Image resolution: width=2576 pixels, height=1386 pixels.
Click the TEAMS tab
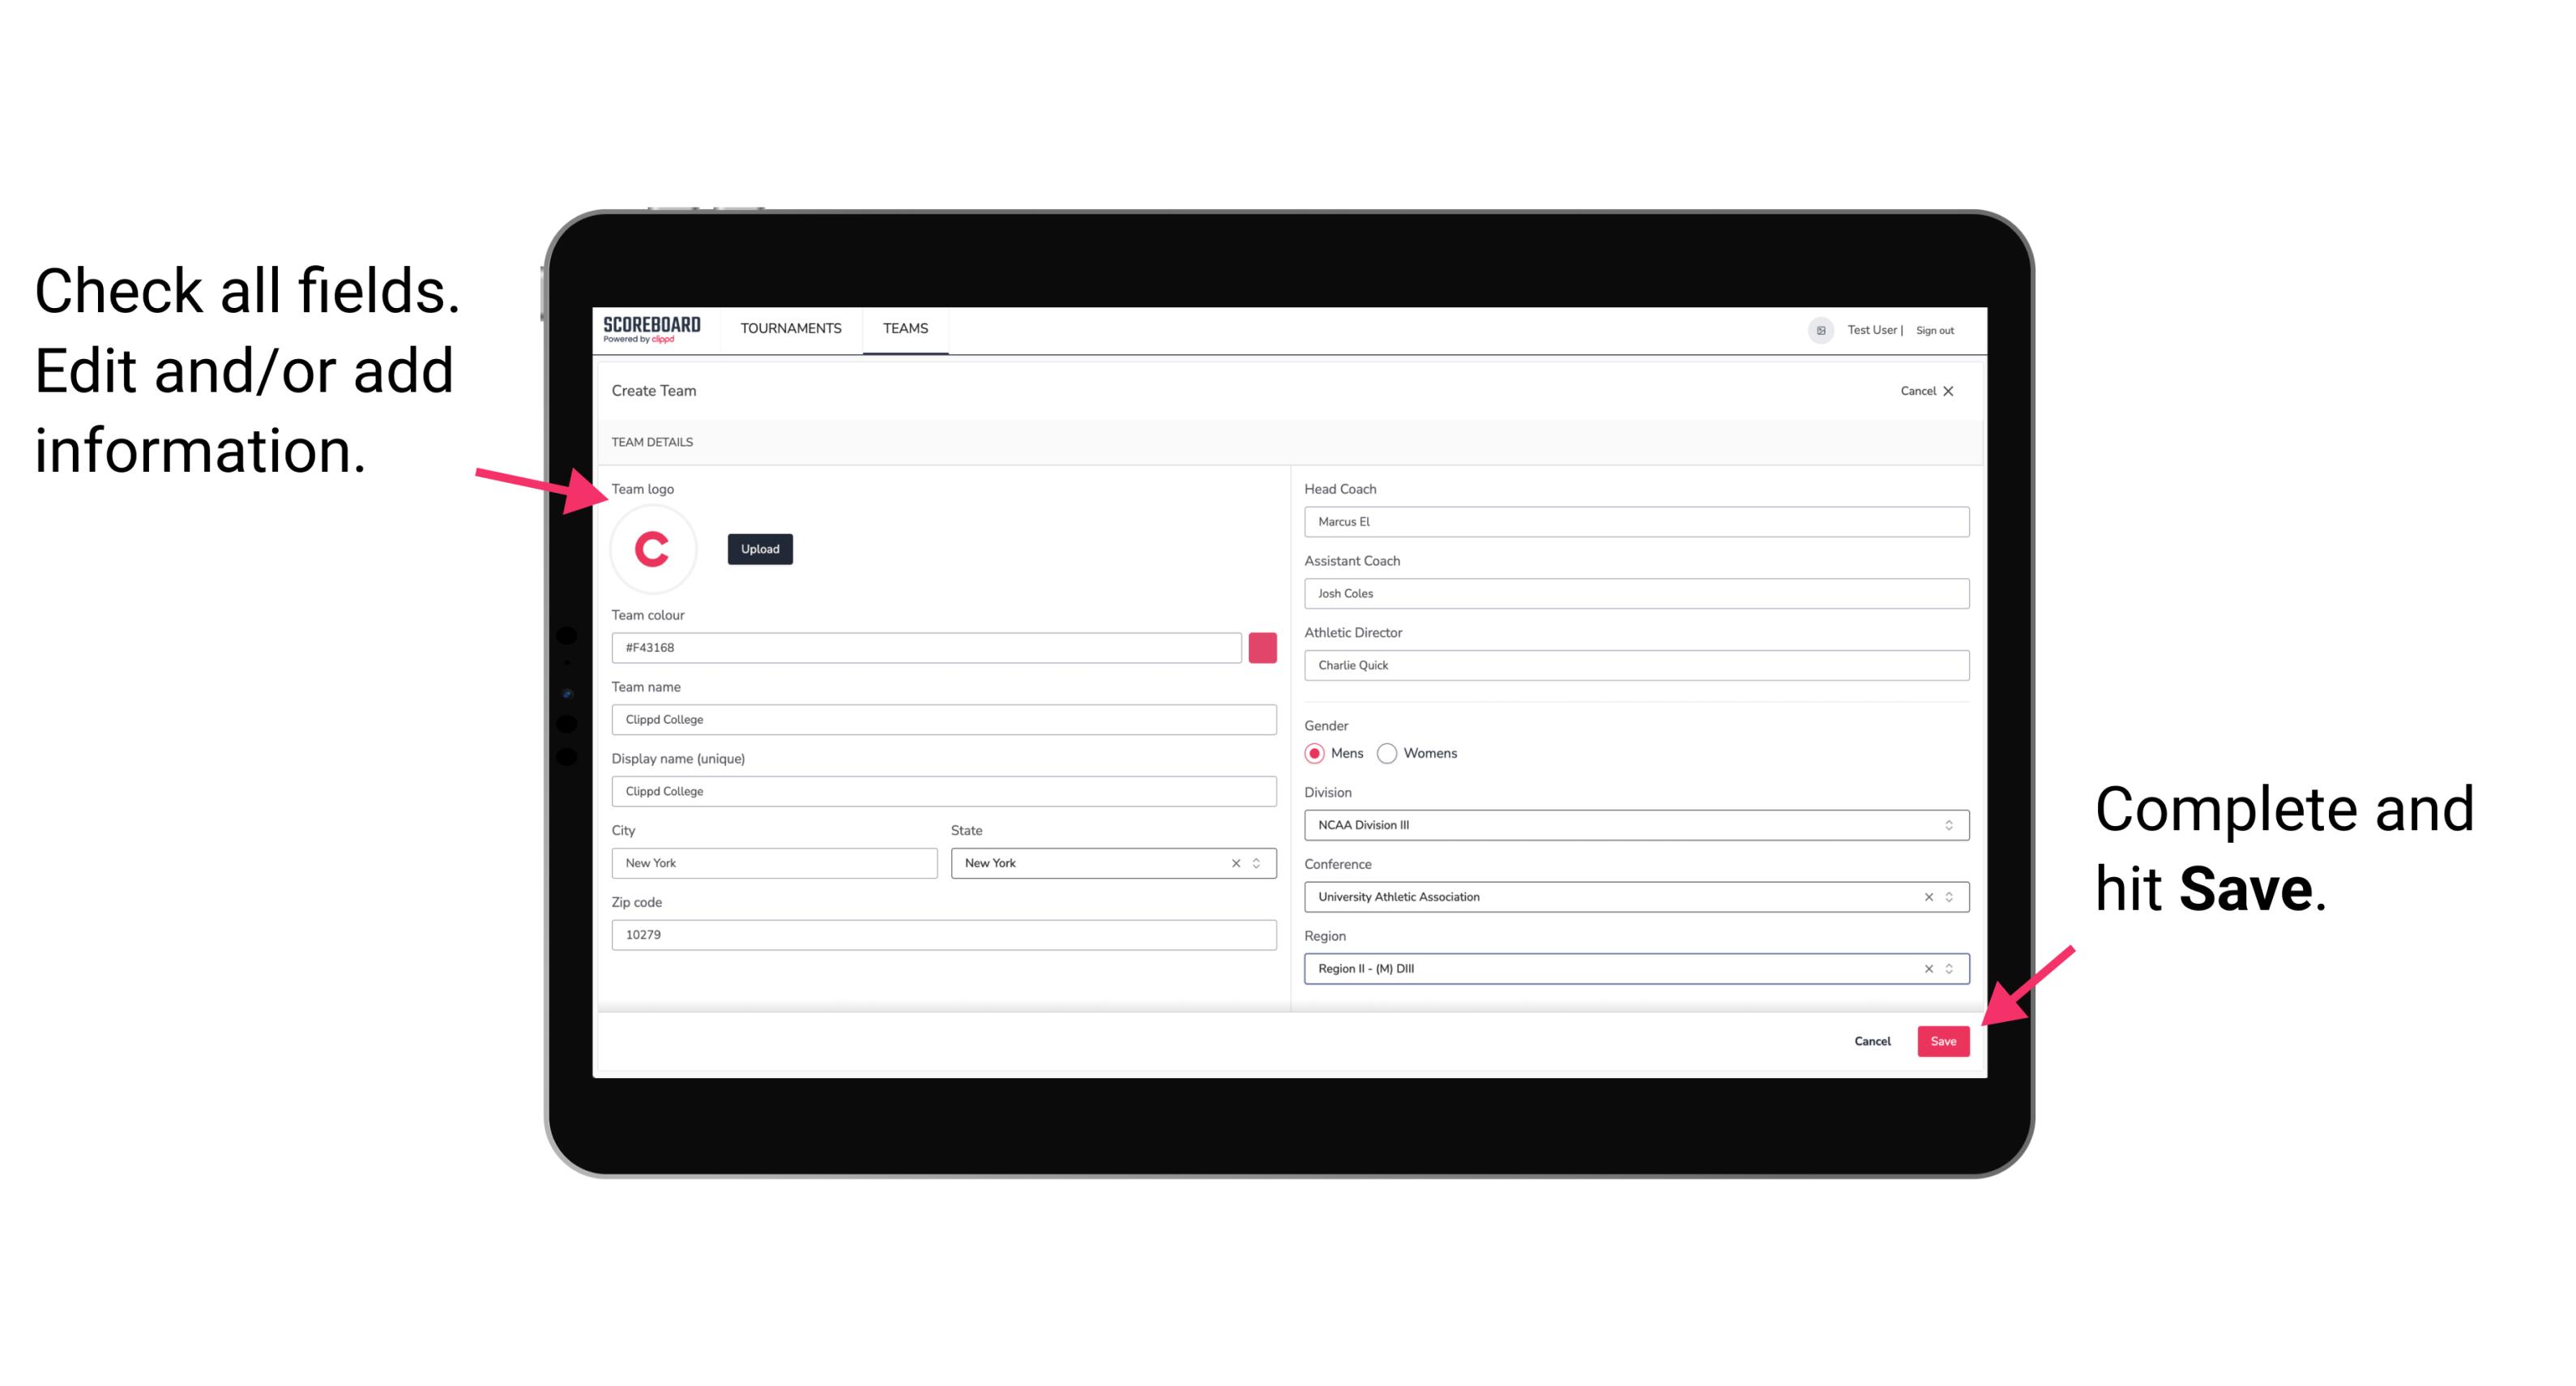tap(906, 329)
